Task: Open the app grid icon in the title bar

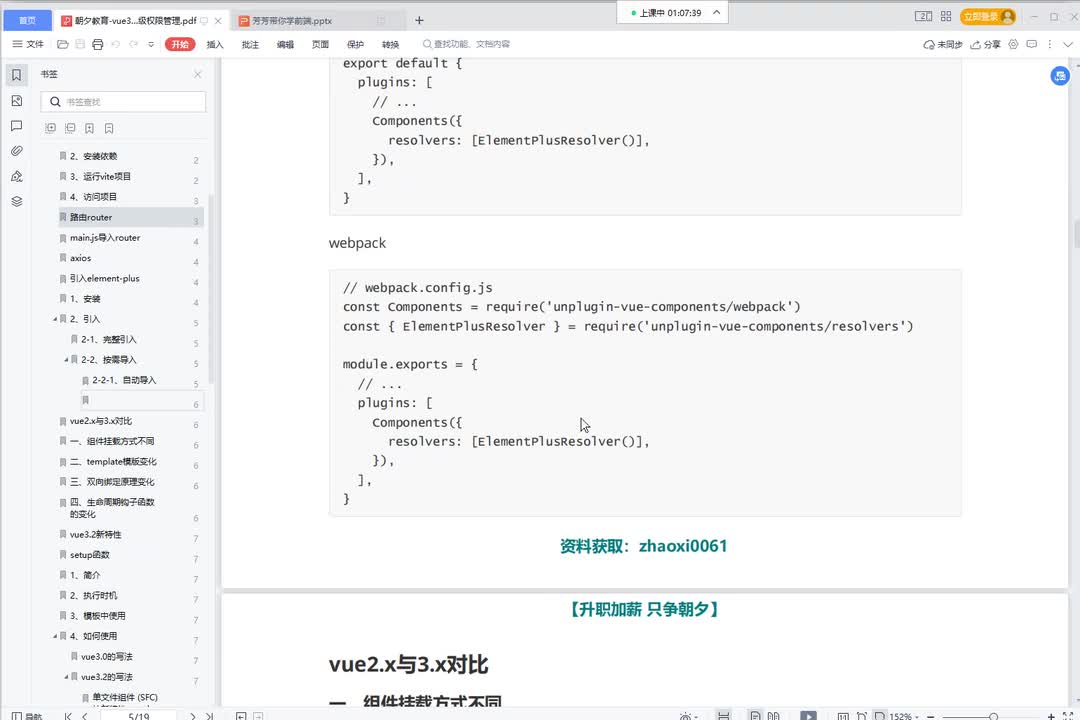Action: (946, 17)
